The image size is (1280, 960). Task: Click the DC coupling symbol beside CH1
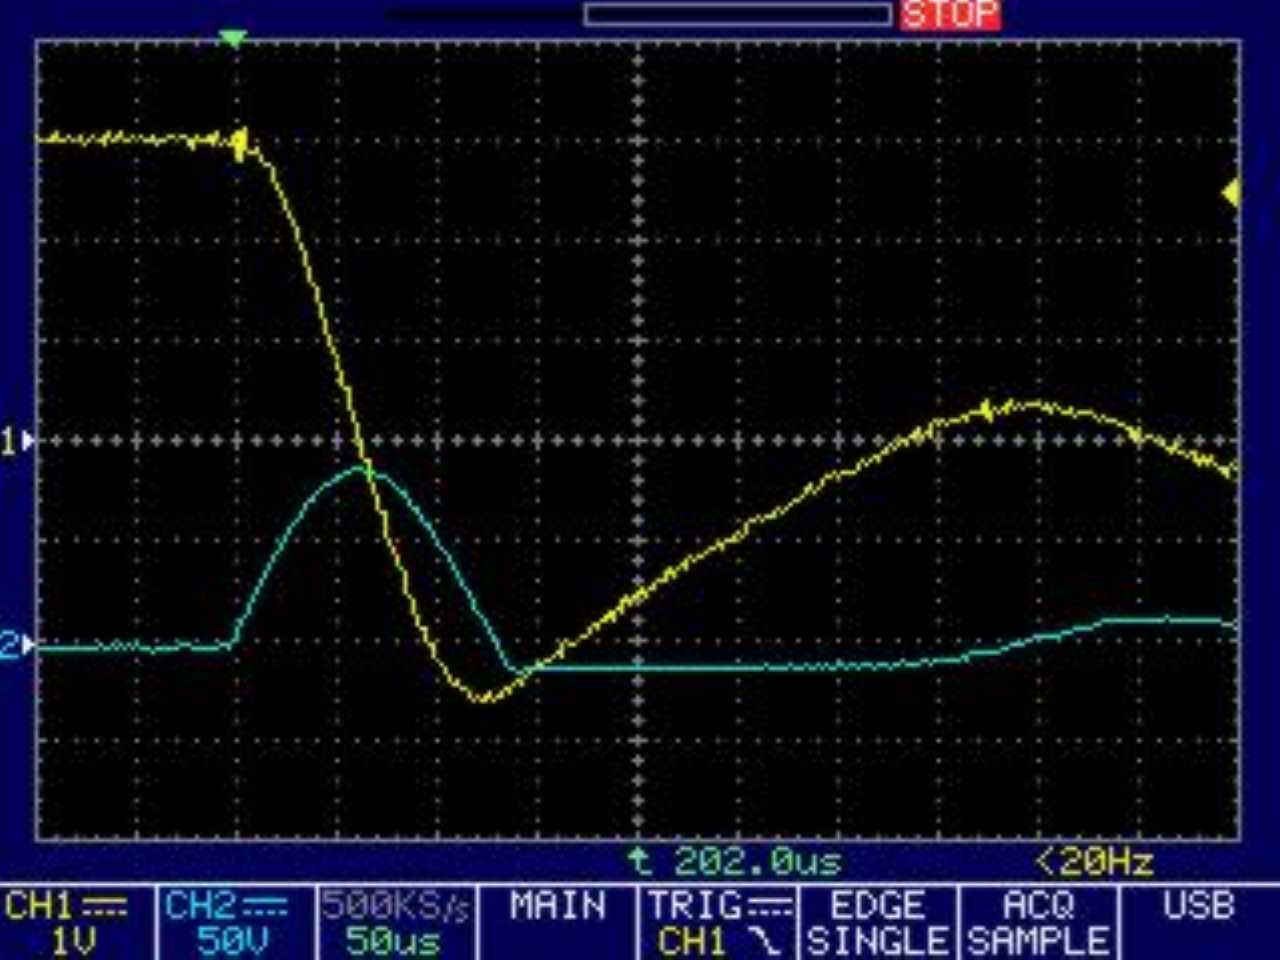point(104,907)
